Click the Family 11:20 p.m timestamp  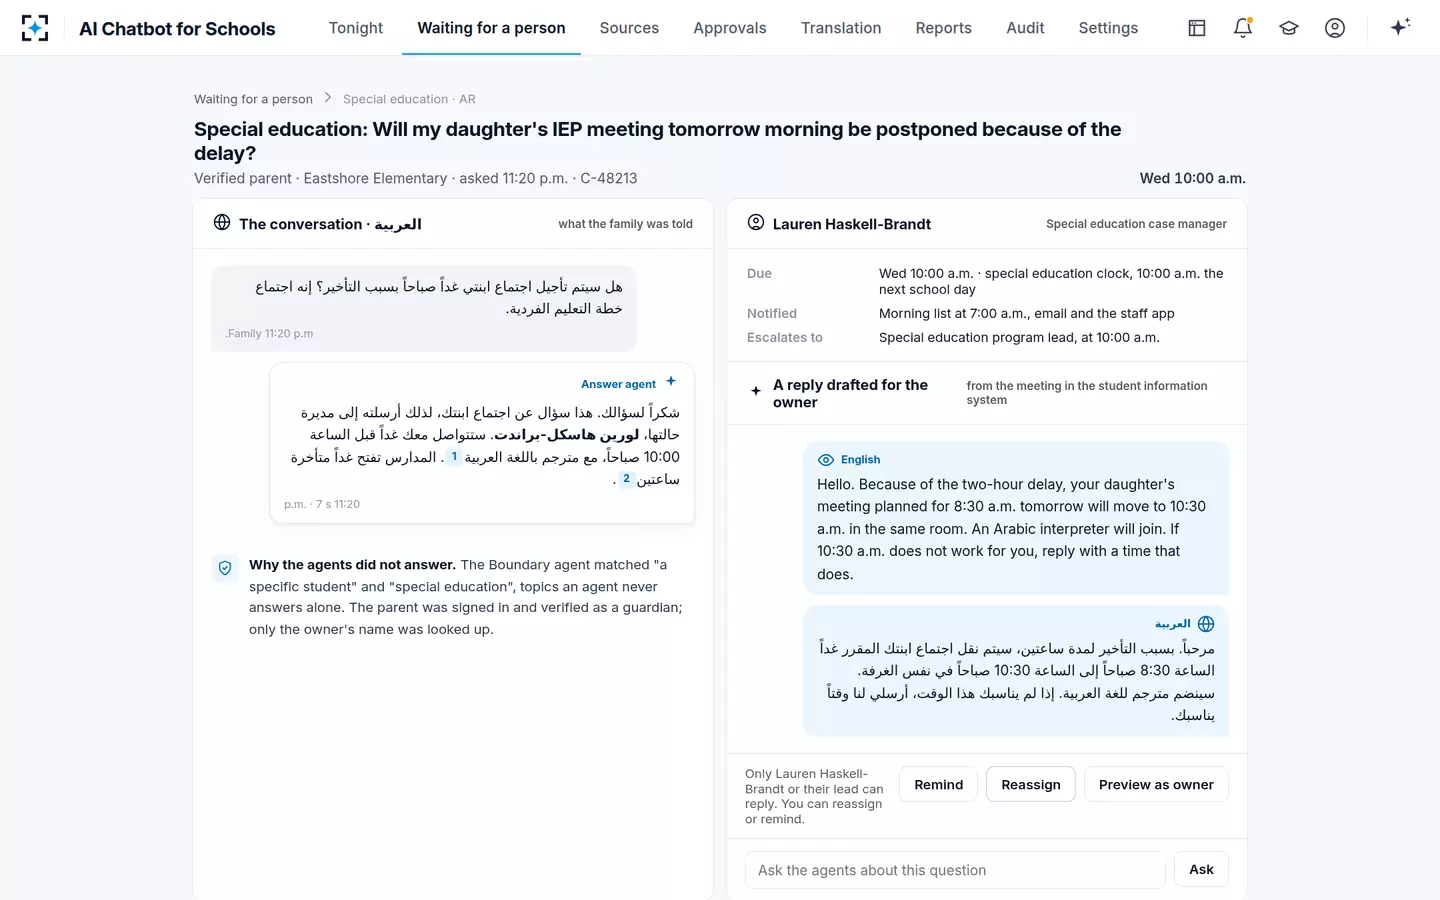point(269,334)
